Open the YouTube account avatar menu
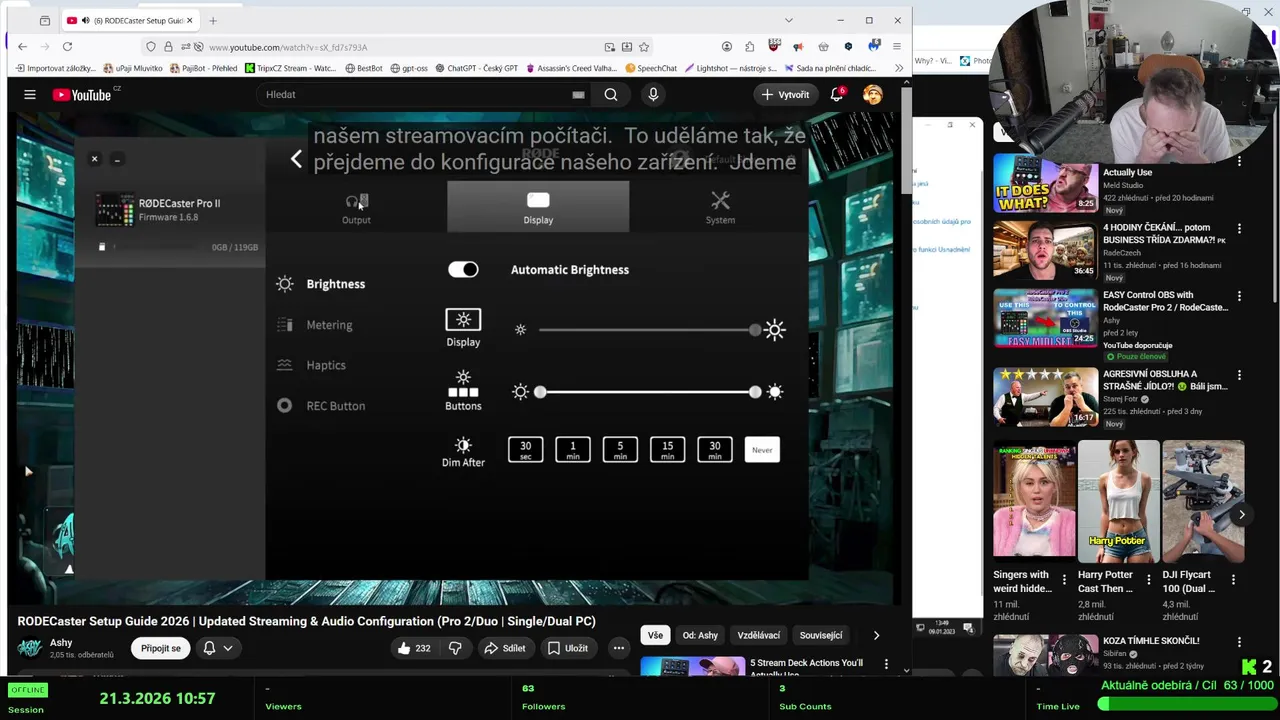1280x720 pixels. pos(873,94)
